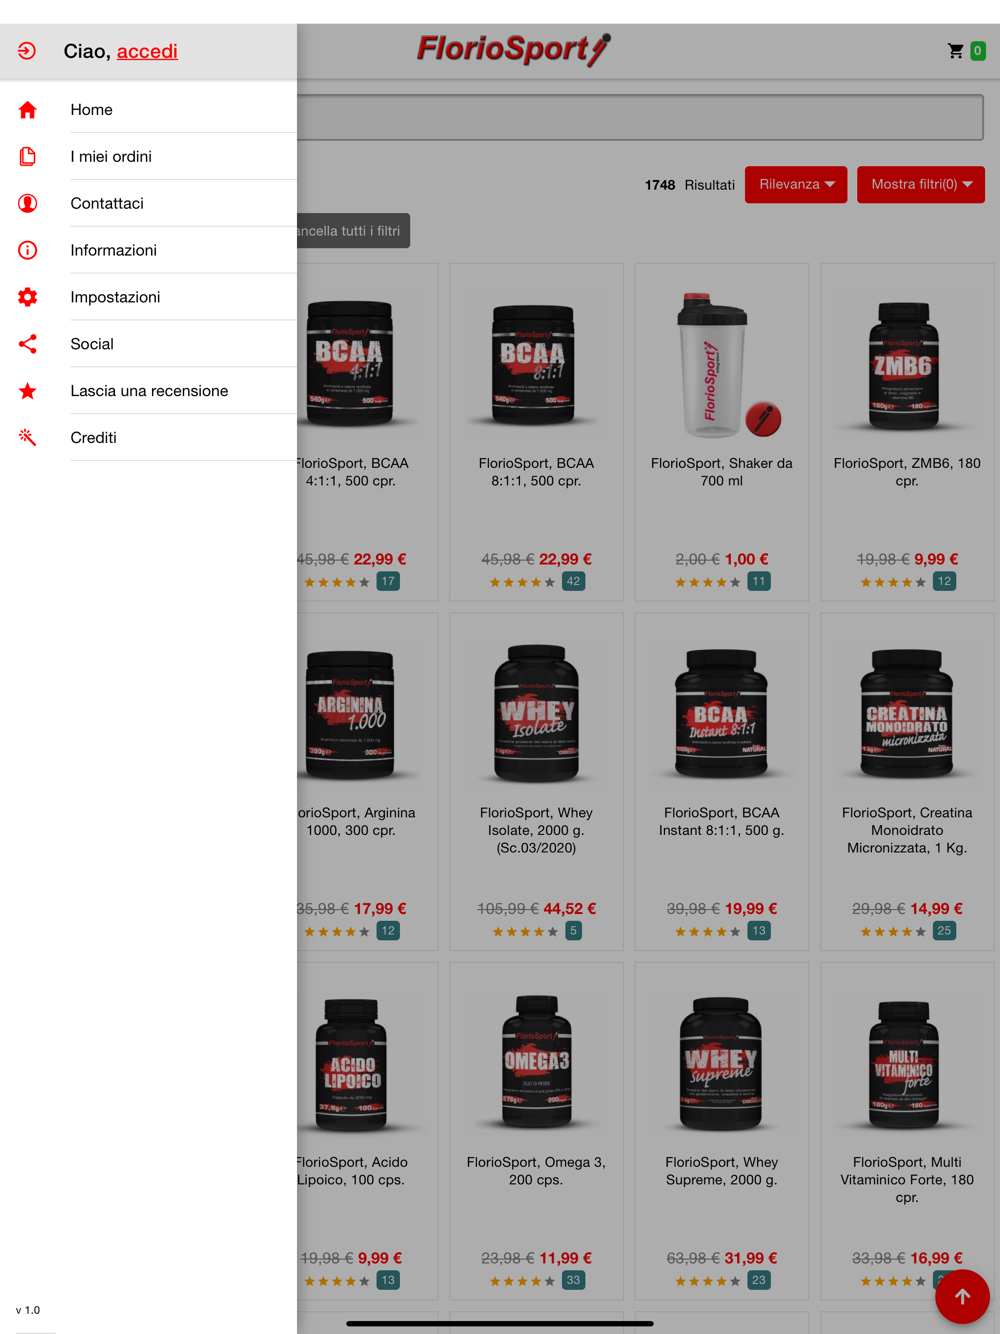Click the Social share icon
Screen dimensions: 1000x1334
coord(28,344)
